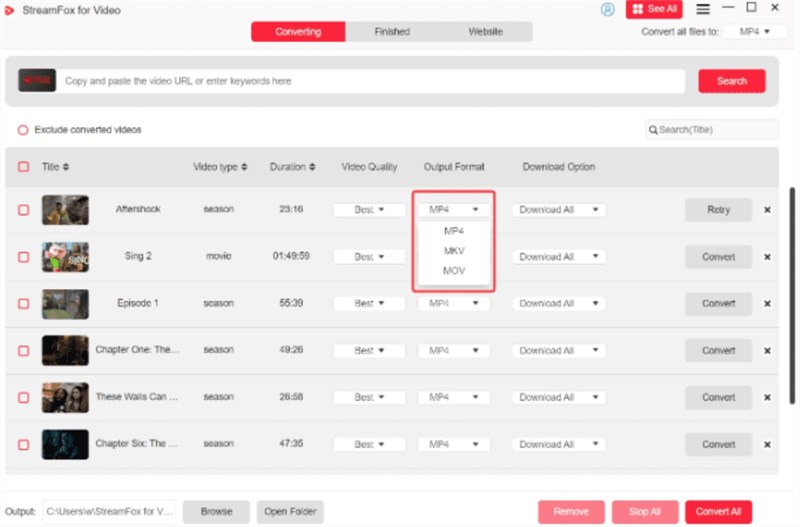This screenshot has width=800, height=527.
Task: Open Download Option dropdown for Sing 2
Action: tap(558, 257)
